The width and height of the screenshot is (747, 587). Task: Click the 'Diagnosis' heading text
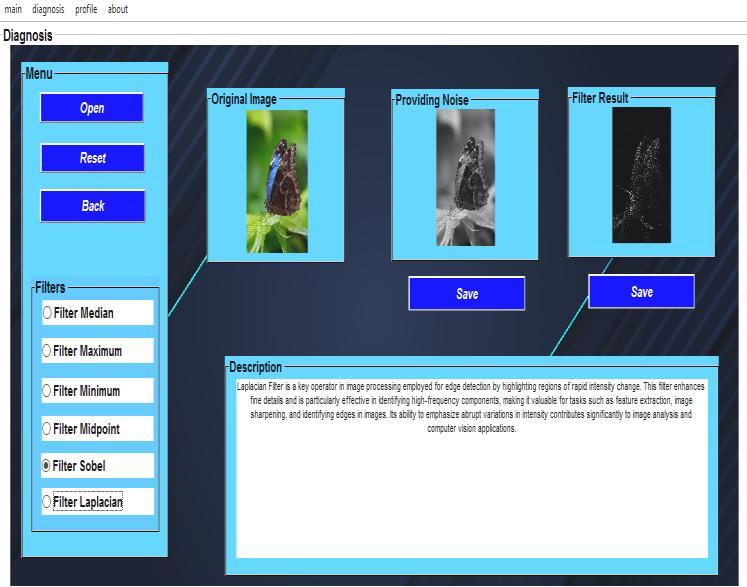coord(28,36)
